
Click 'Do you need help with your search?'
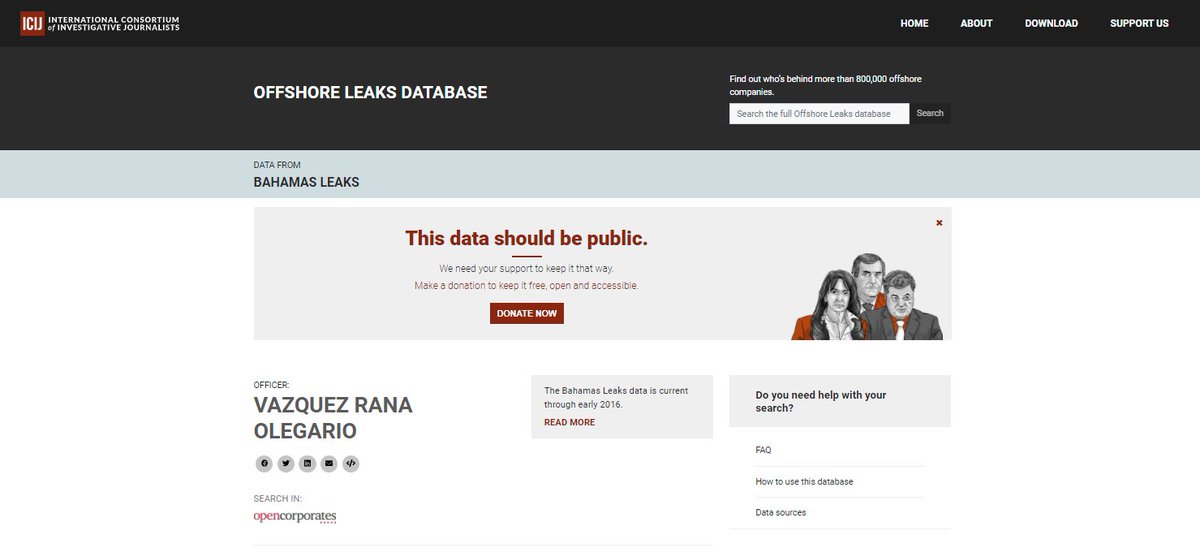click(x=821, y=401)
